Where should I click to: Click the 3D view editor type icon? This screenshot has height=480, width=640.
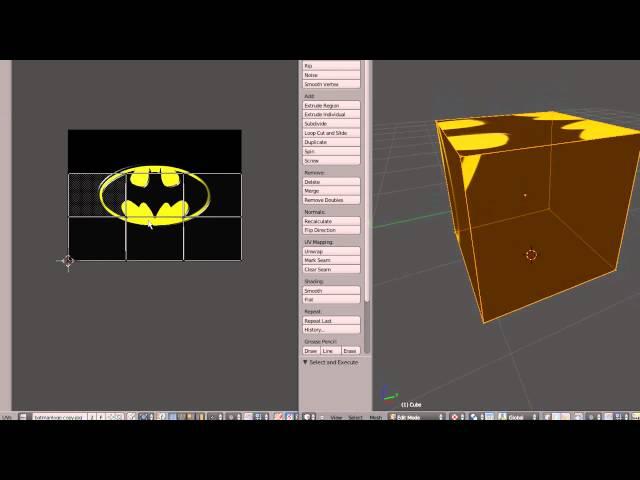click(310, 417)
